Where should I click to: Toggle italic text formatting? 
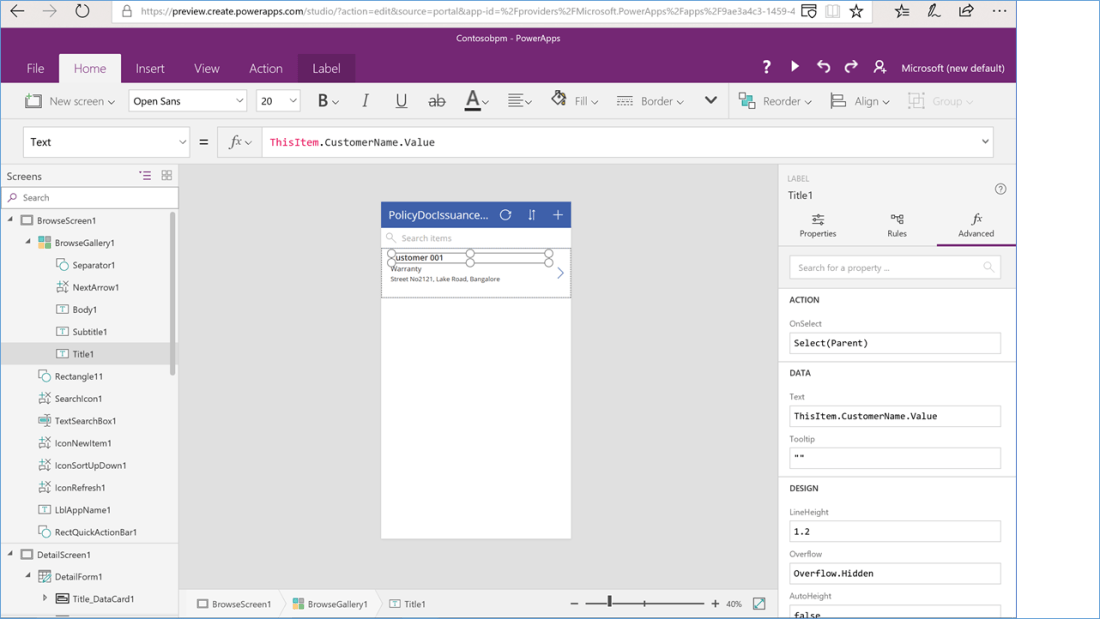pyautogui.click(x=365, y=101)
